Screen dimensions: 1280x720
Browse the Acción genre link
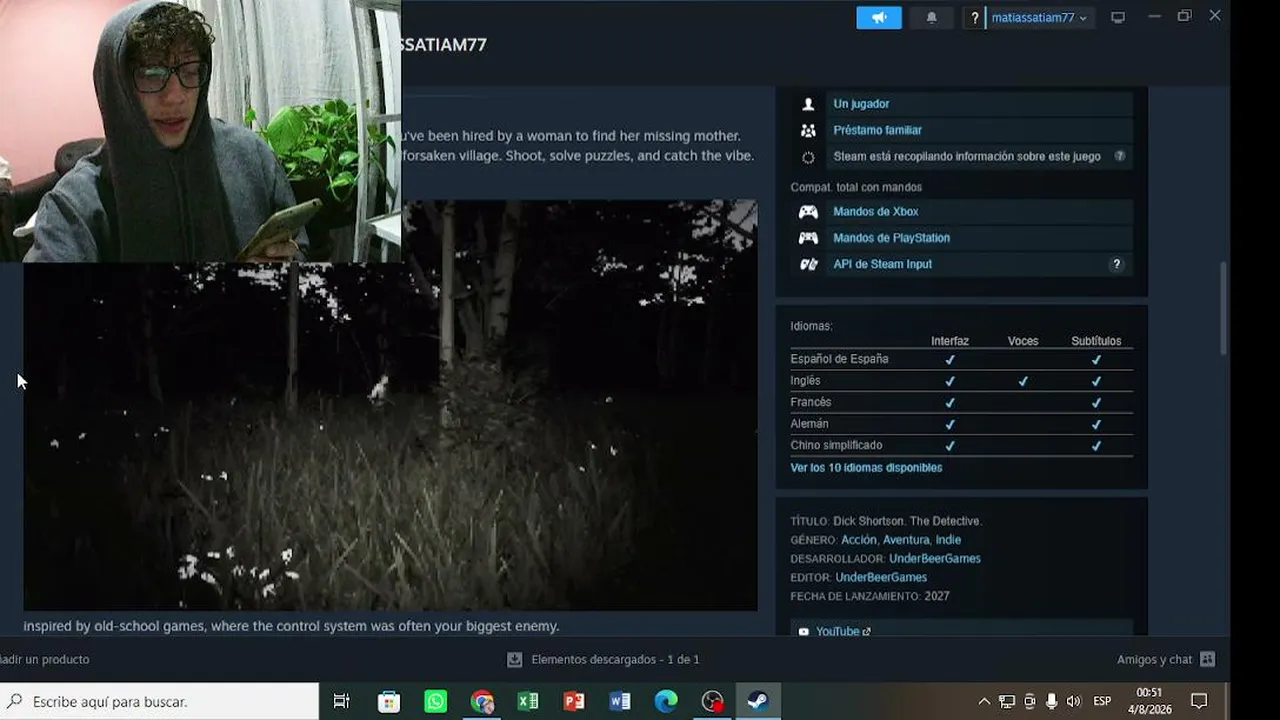[x=858, y=540]
